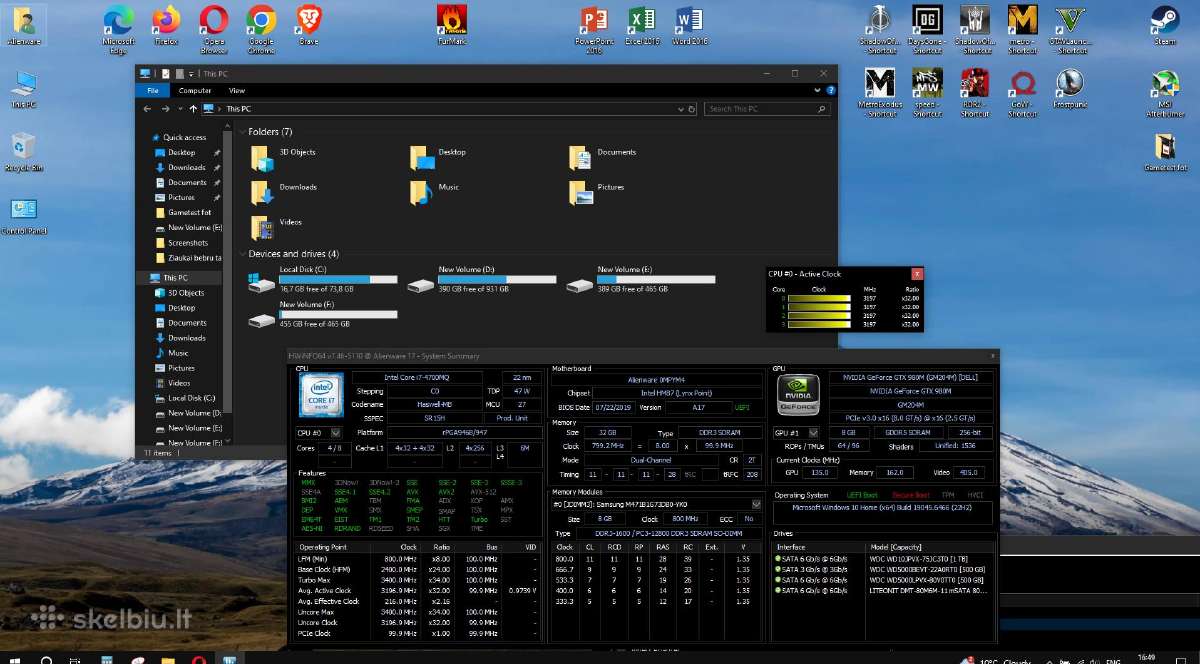Open New Volume (F:) drive tile
This screenshot has height=664, width=1200.
pyautogui.click(x=323, y=314)
